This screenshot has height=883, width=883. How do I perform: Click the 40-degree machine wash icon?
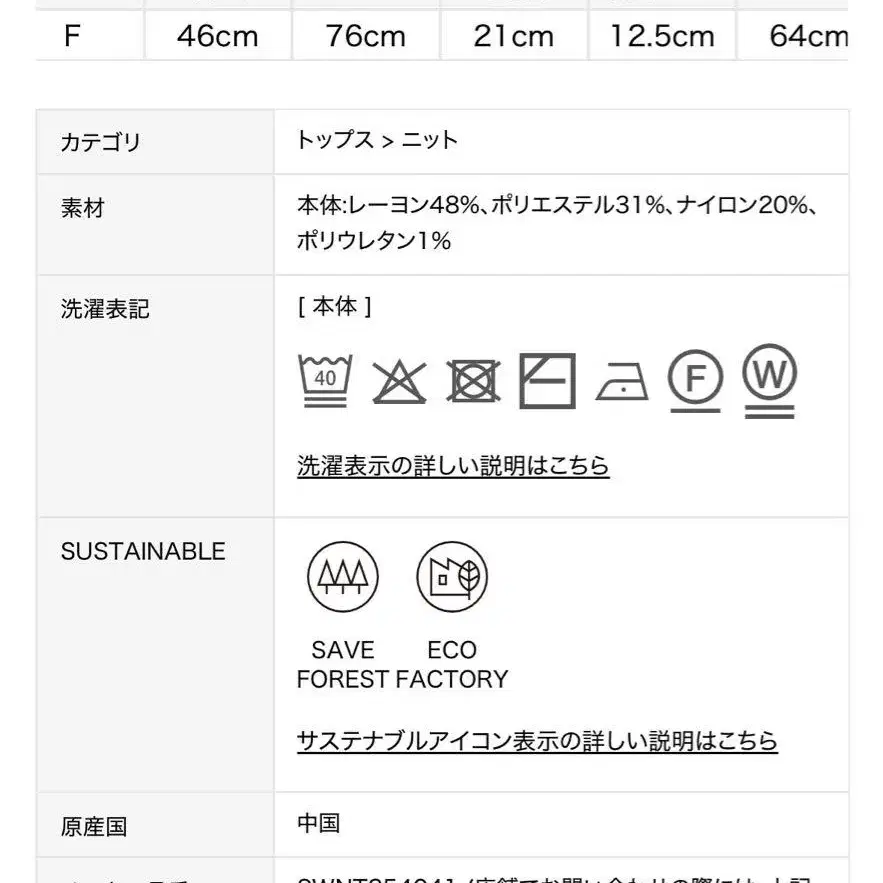click(x=325, y=381)
